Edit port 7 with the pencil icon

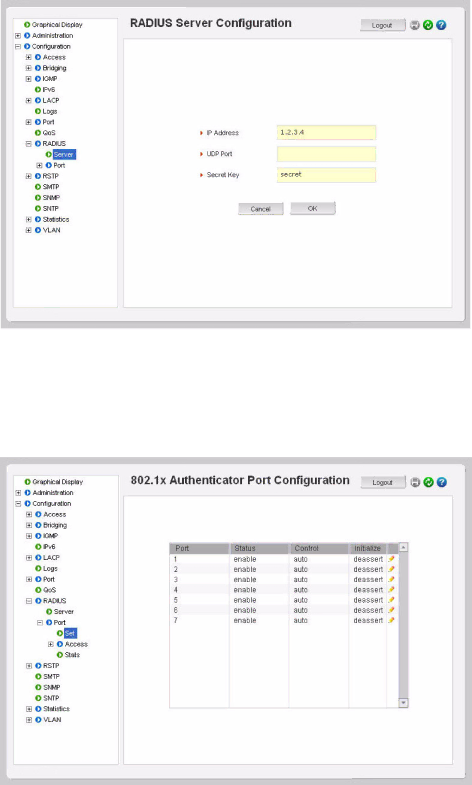pyautogui.click(x=391, y=620)
